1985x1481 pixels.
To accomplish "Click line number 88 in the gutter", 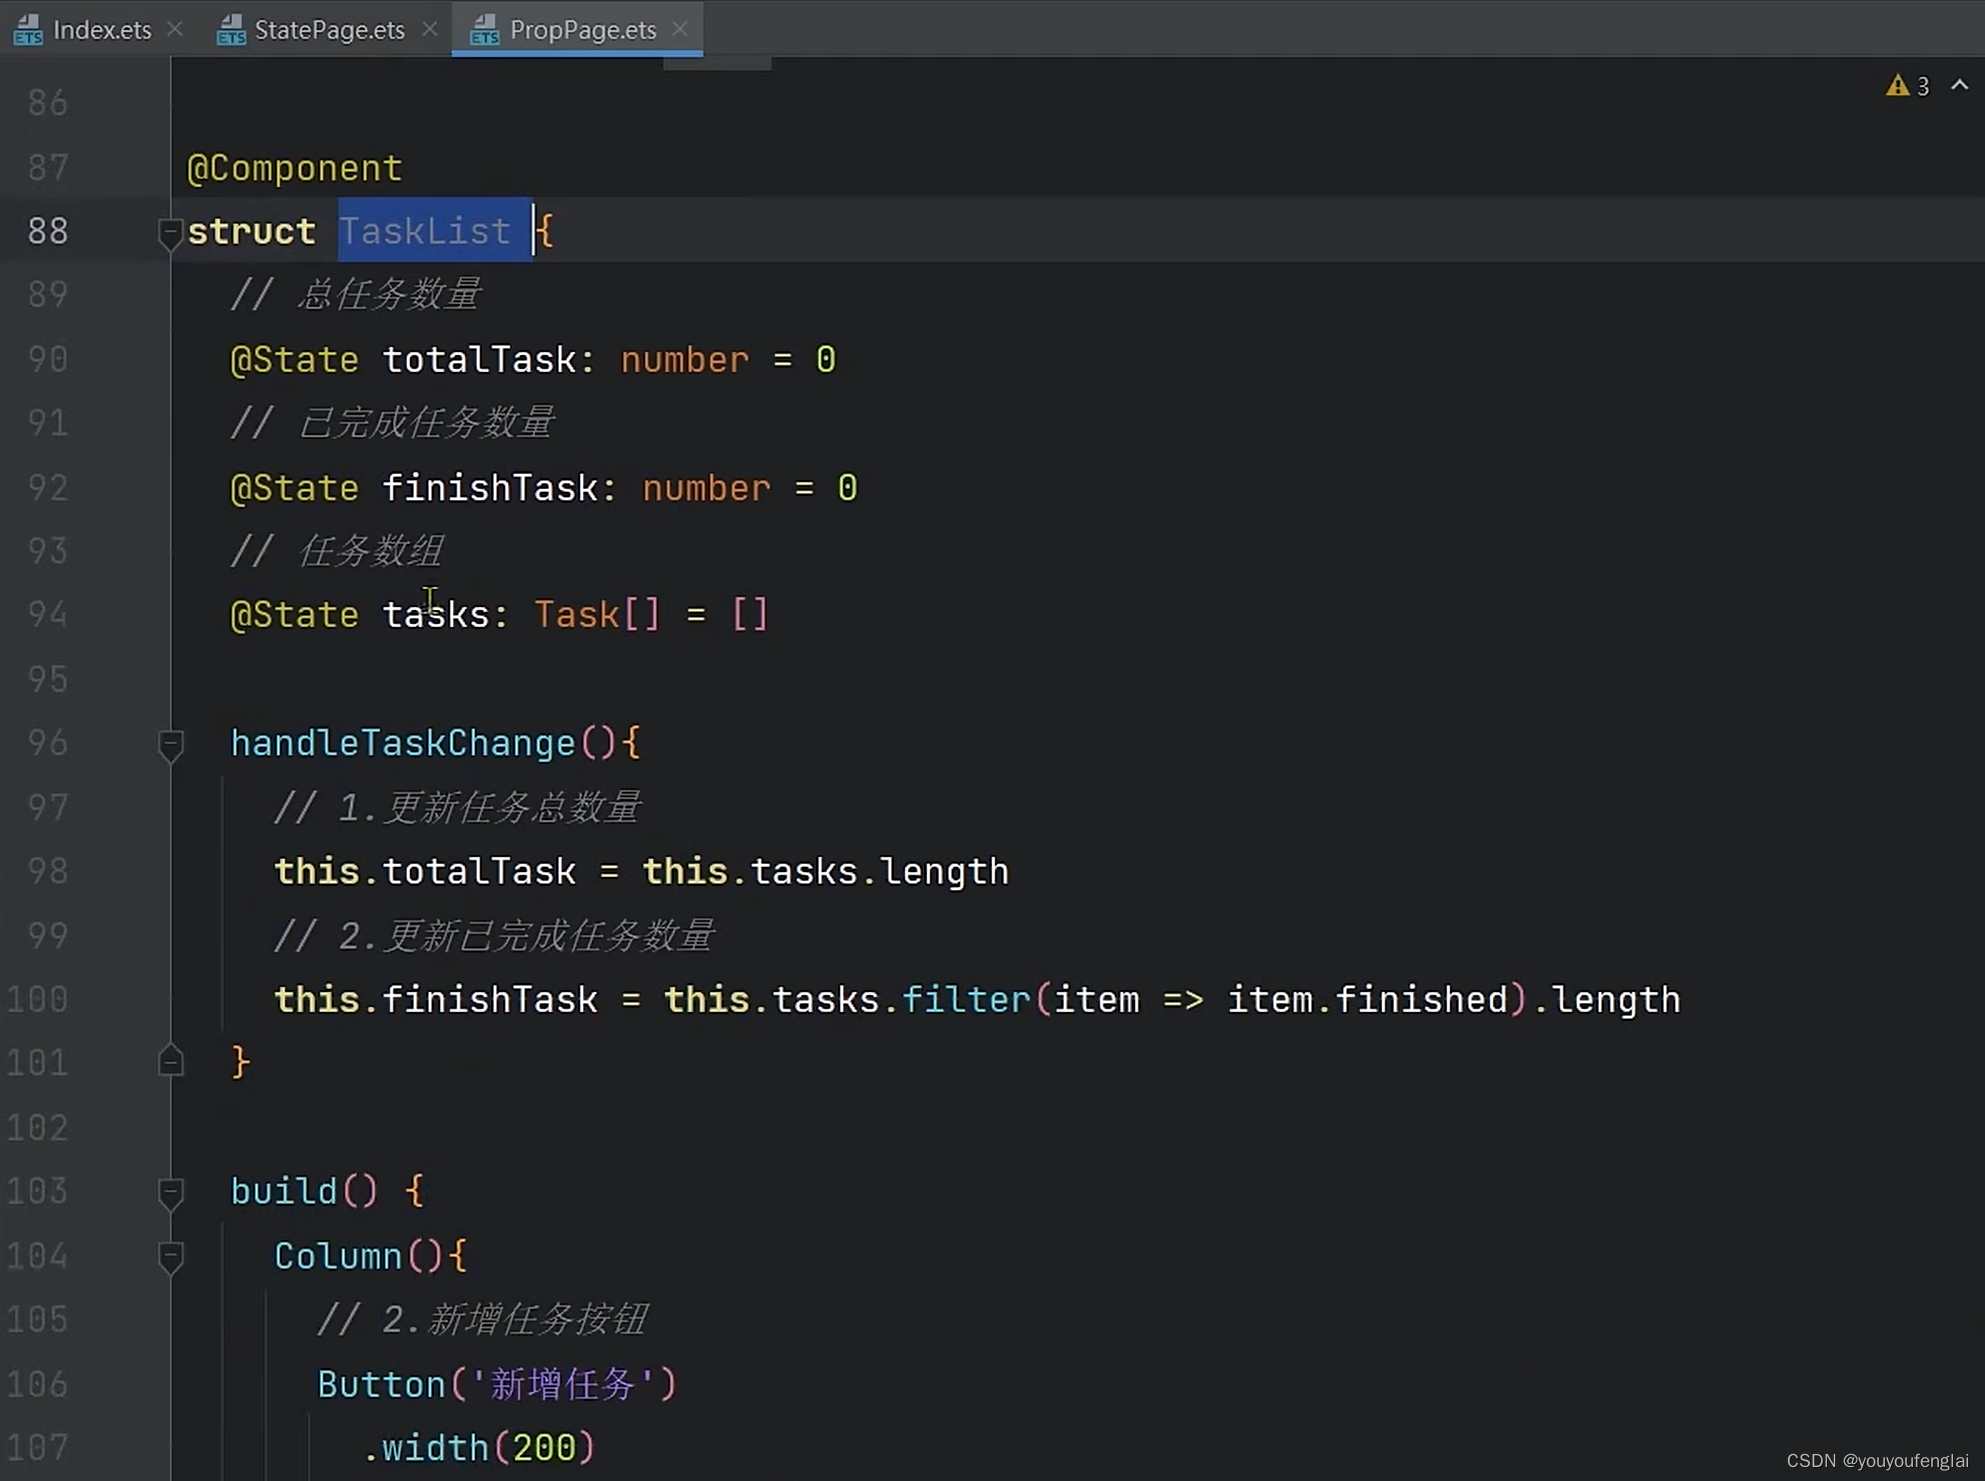I will coord(47,231).
